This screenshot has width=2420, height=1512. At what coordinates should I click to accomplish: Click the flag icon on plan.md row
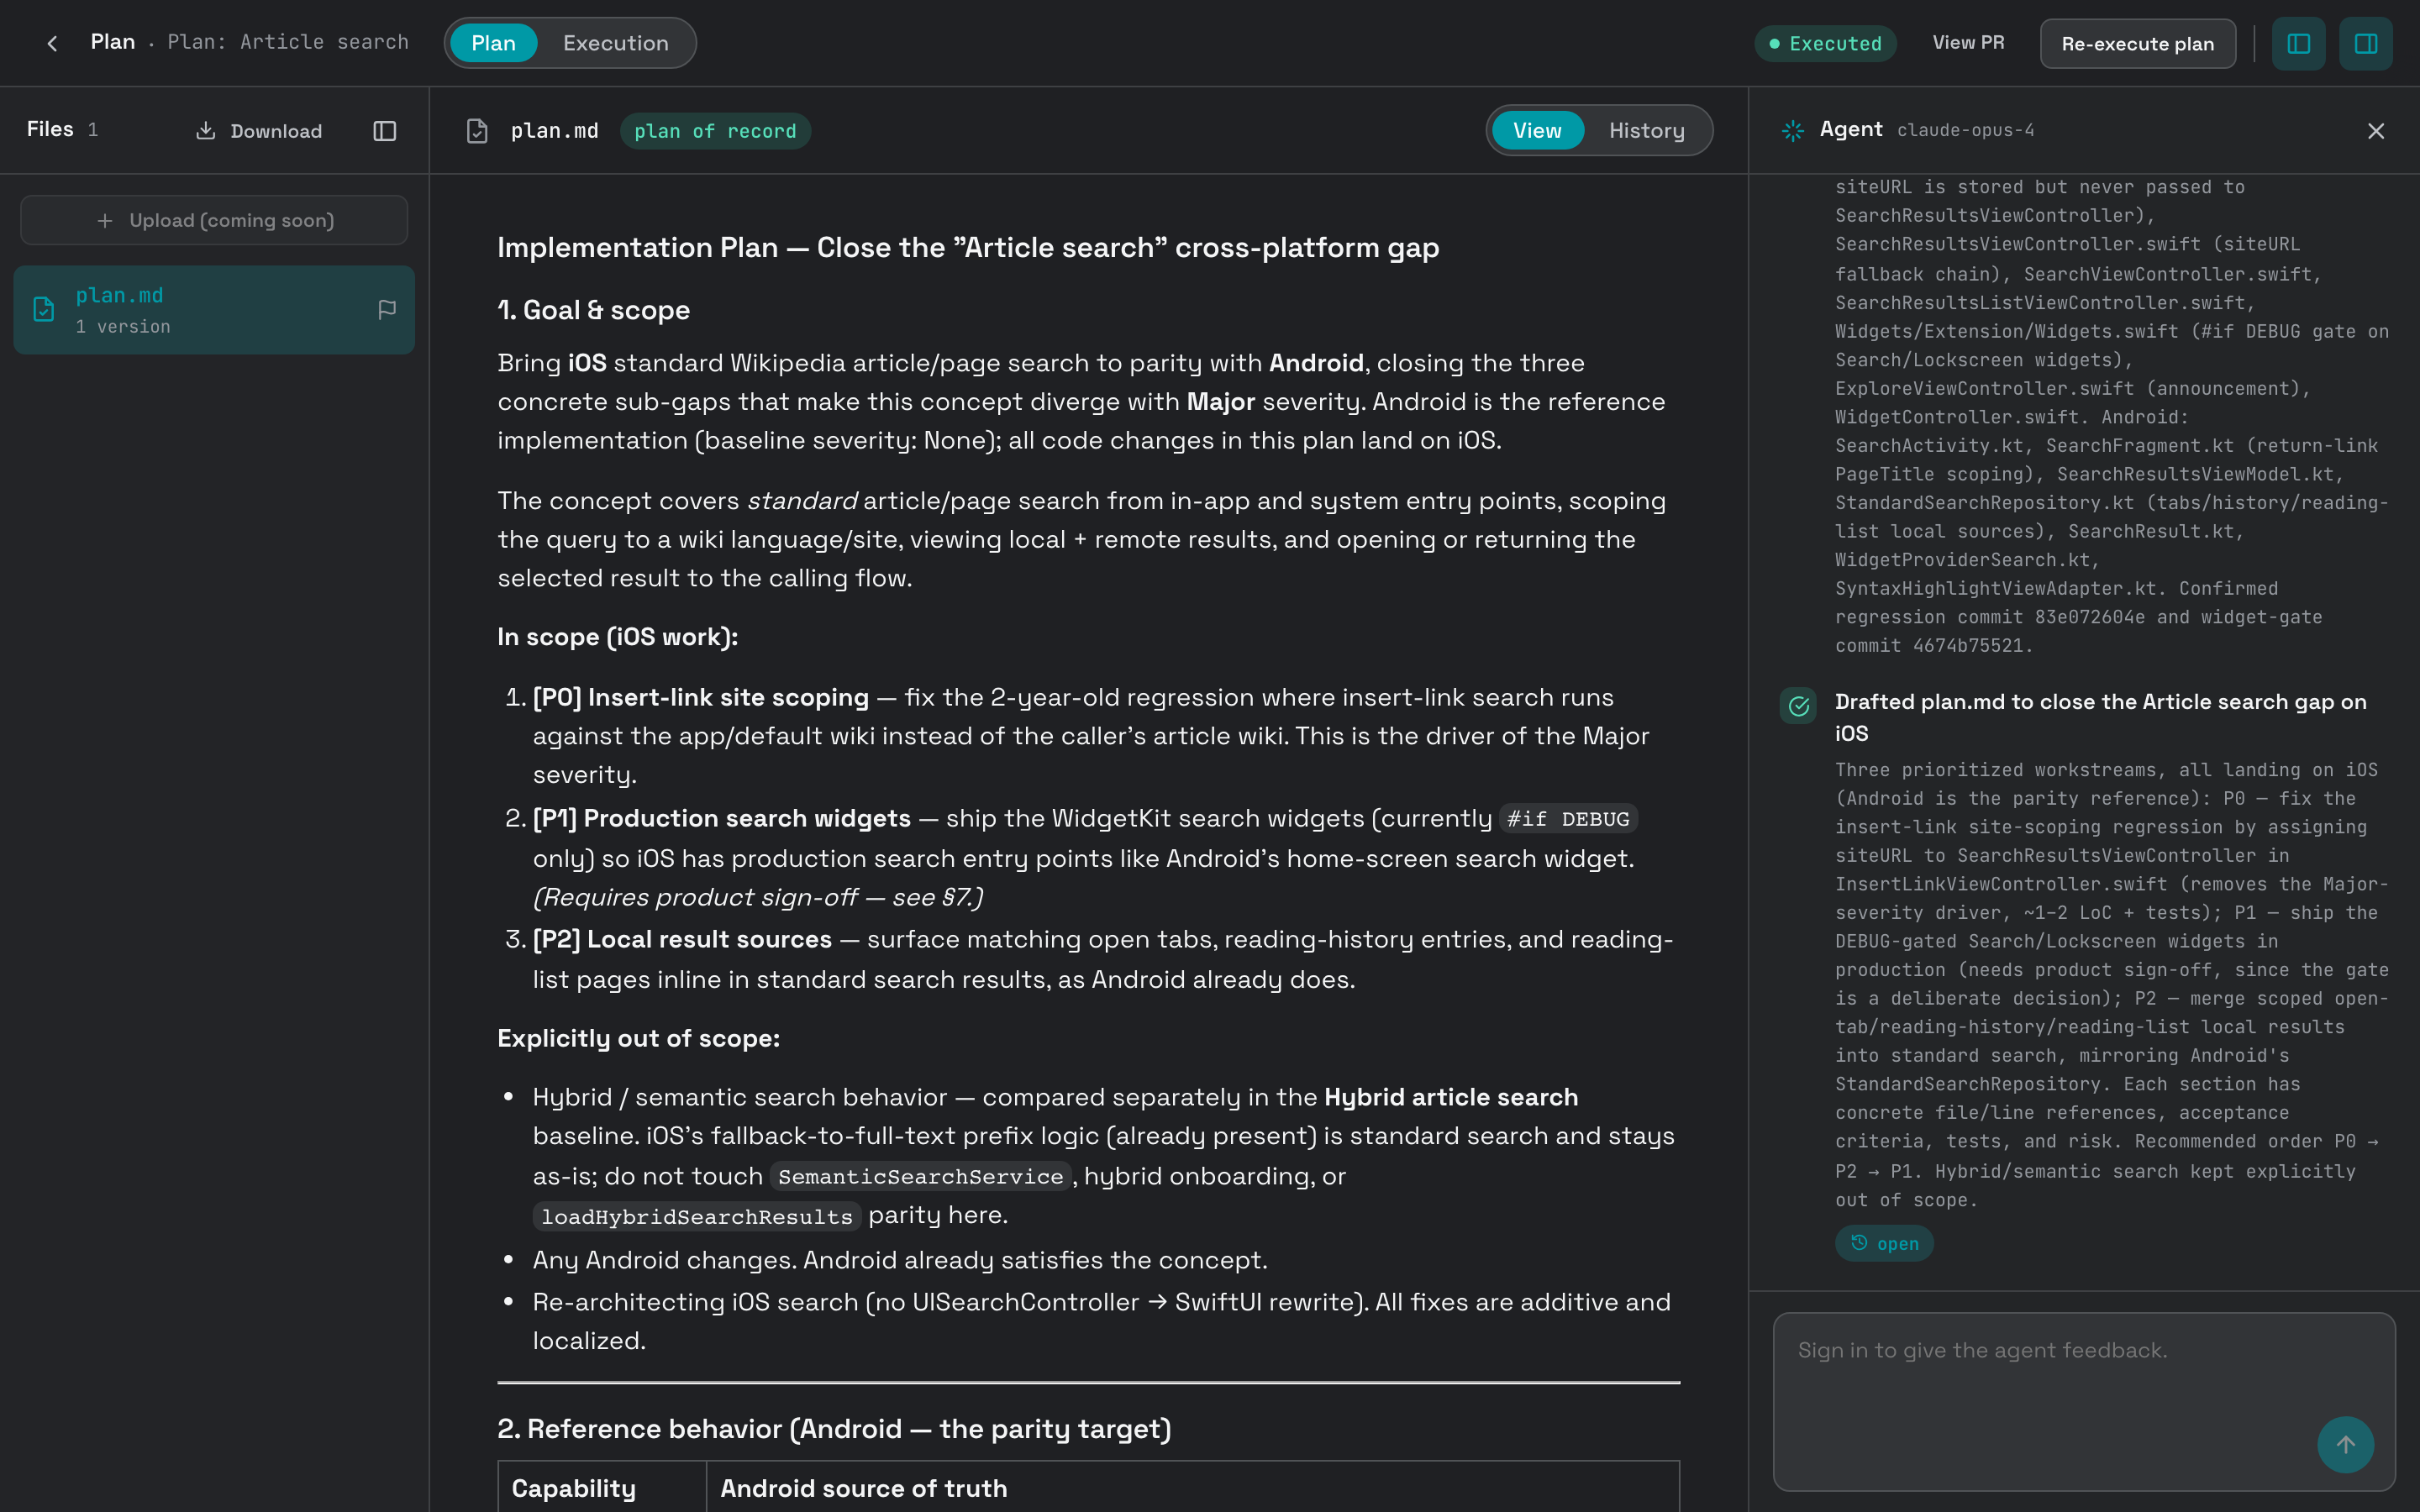click(x=387, y=309)
